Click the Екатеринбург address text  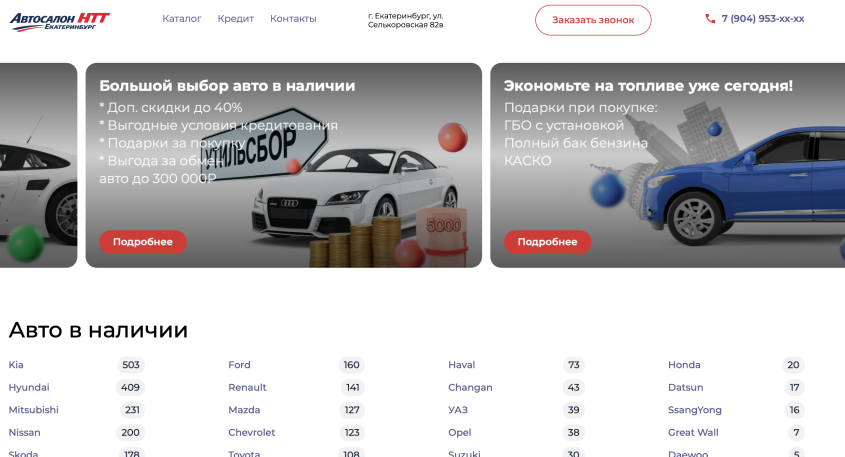coord(406,20)
